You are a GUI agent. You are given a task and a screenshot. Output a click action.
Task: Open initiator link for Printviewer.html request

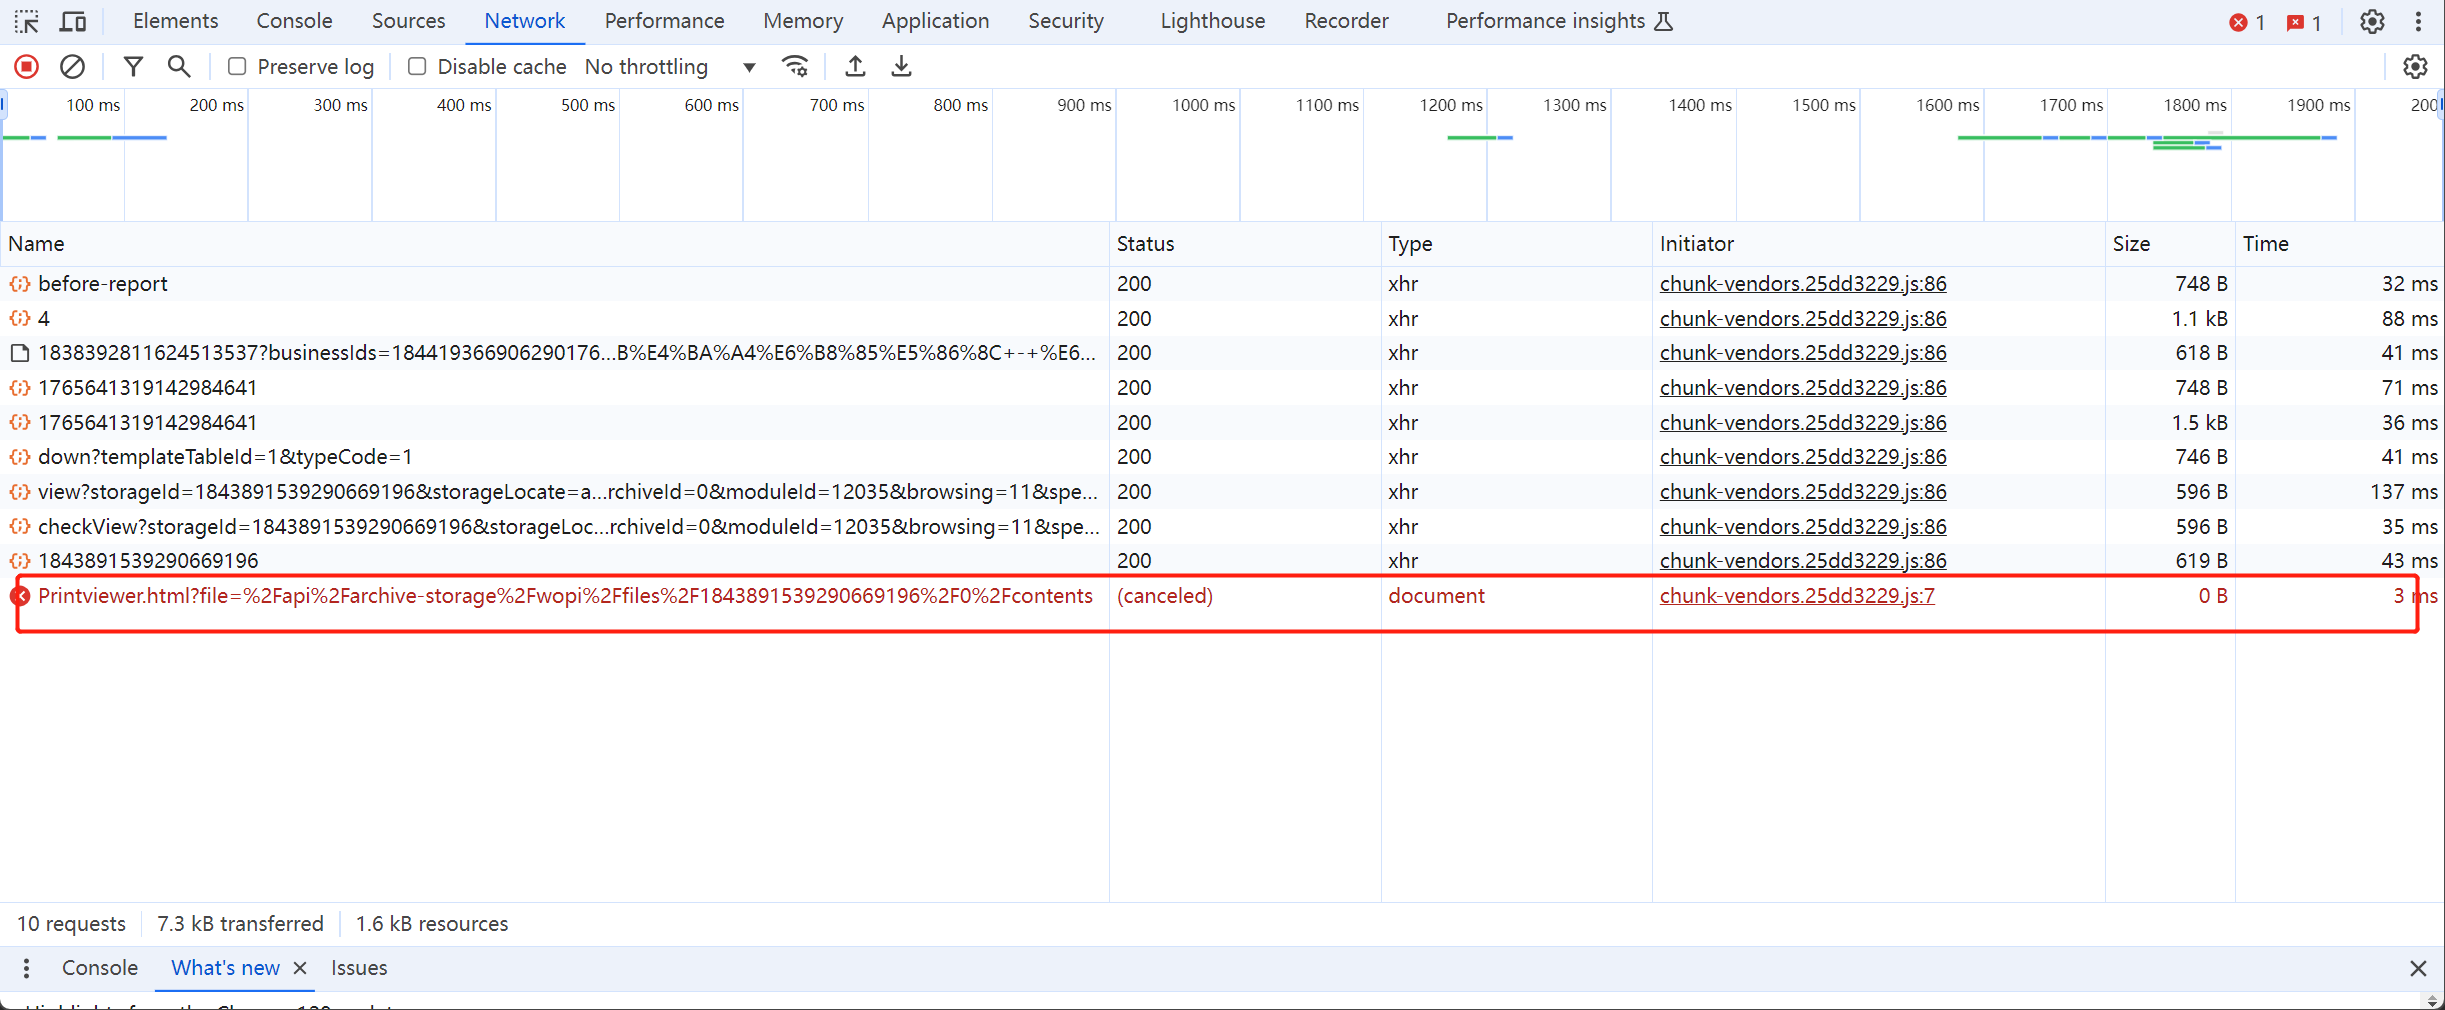click(x=1797, y=596)
